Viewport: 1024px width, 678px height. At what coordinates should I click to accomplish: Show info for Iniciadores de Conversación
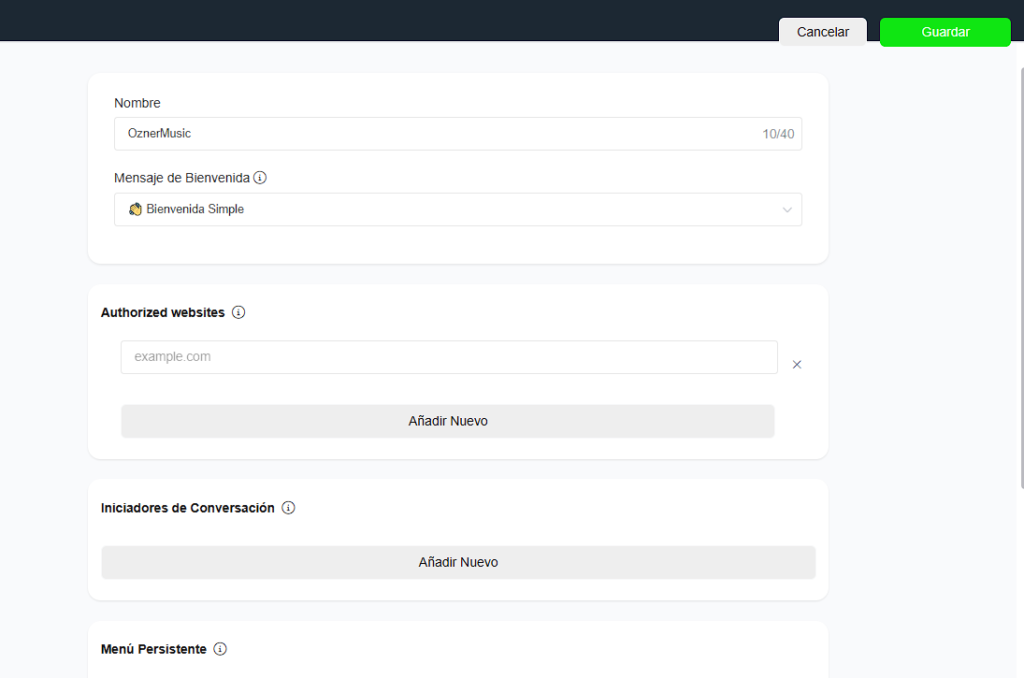[288, 508]
